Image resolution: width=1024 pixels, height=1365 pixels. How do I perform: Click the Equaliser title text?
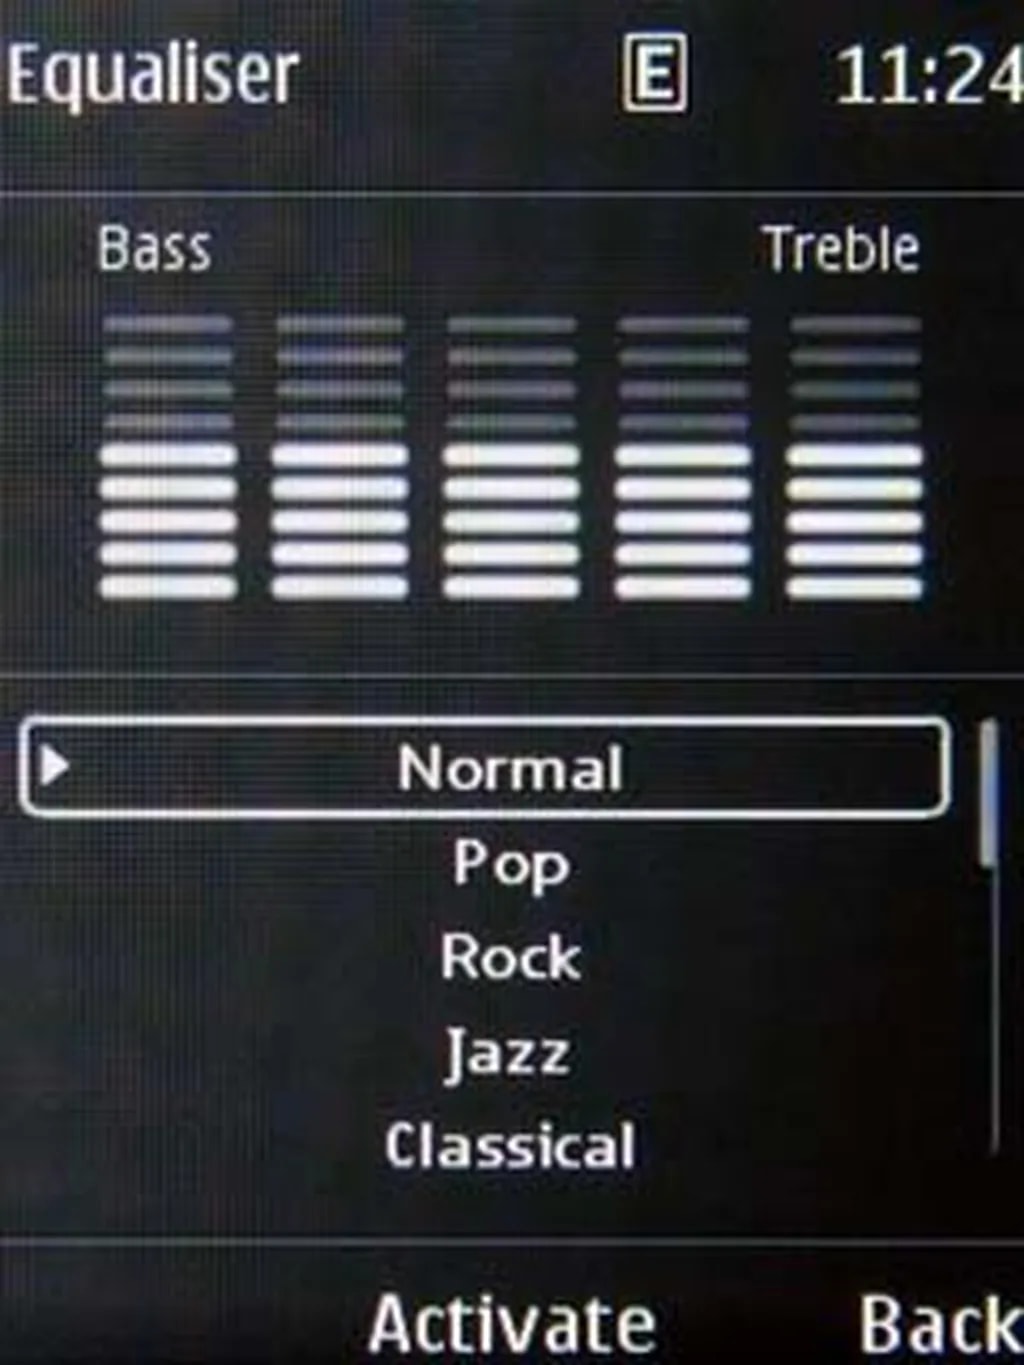pyautogui.click(x=153, y=76)
